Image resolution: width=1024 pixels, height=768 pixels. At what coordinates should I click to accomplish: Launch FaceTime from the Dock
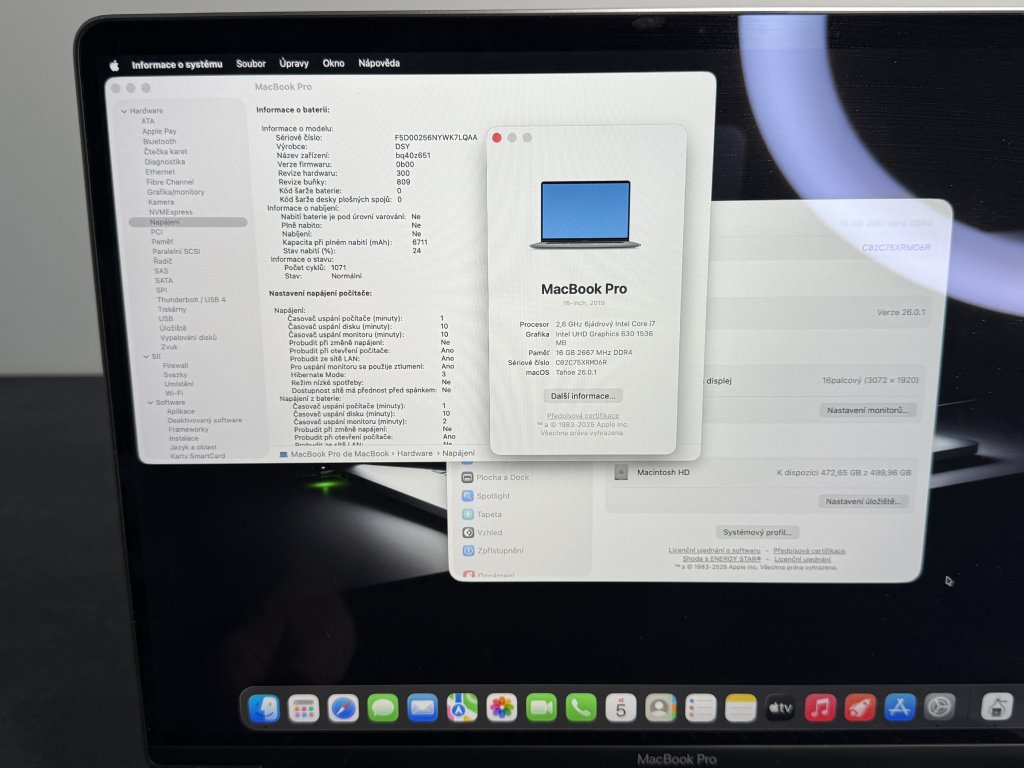click(x=541, y=708)
